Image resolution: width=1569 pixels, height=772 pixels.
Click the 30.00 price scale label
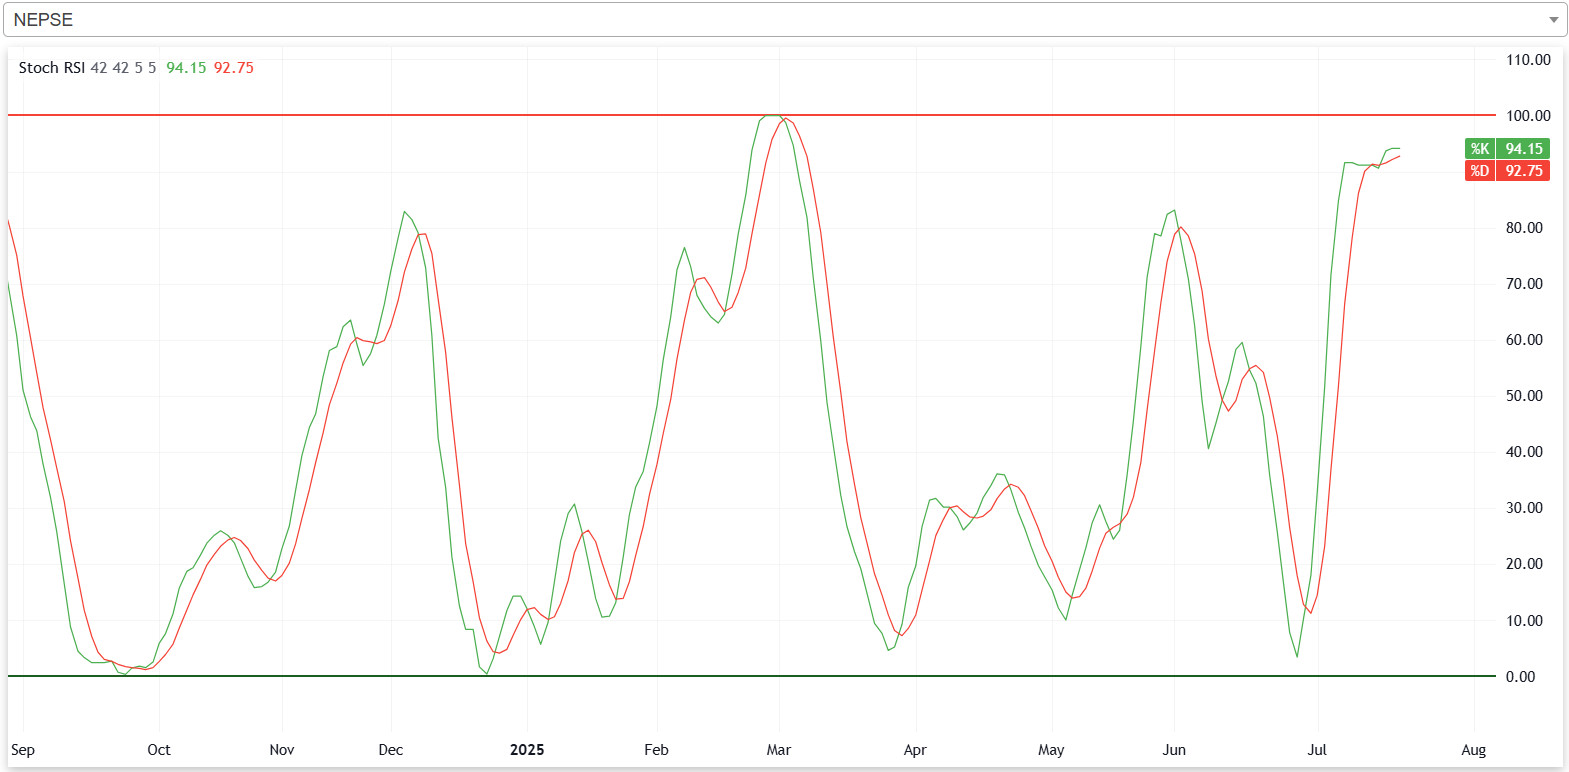1524,508
